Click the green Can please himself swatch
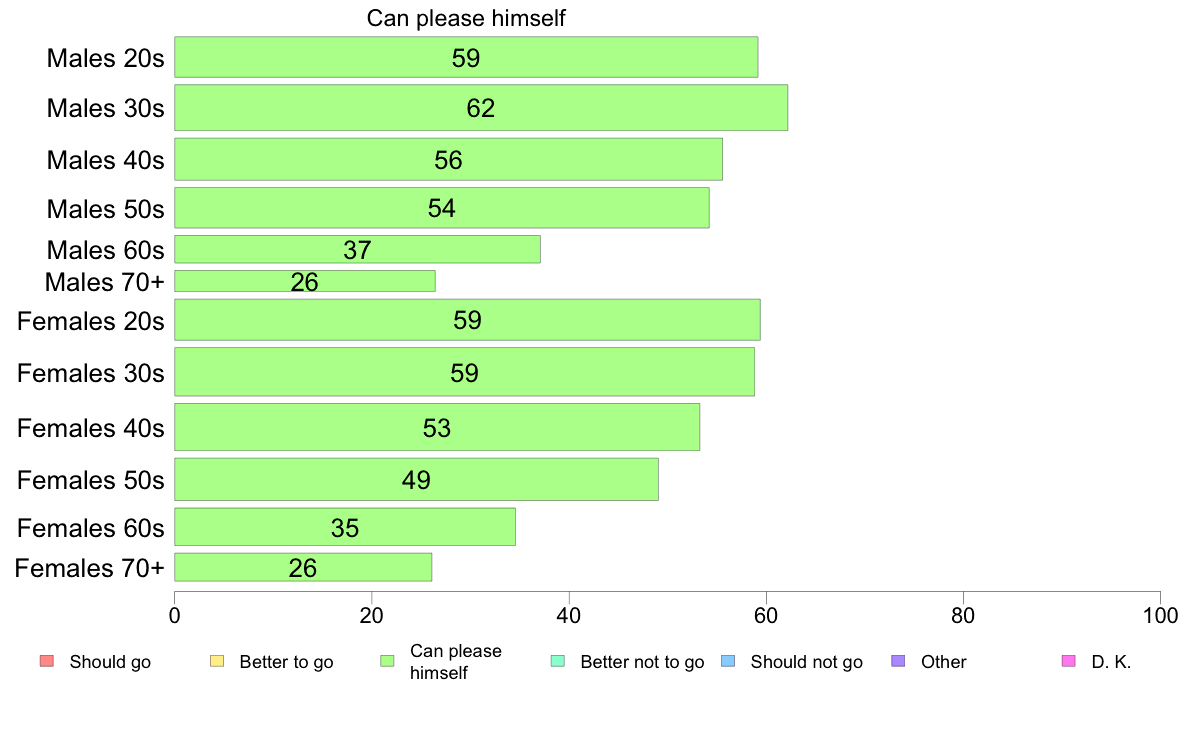 tap(387, 661)
